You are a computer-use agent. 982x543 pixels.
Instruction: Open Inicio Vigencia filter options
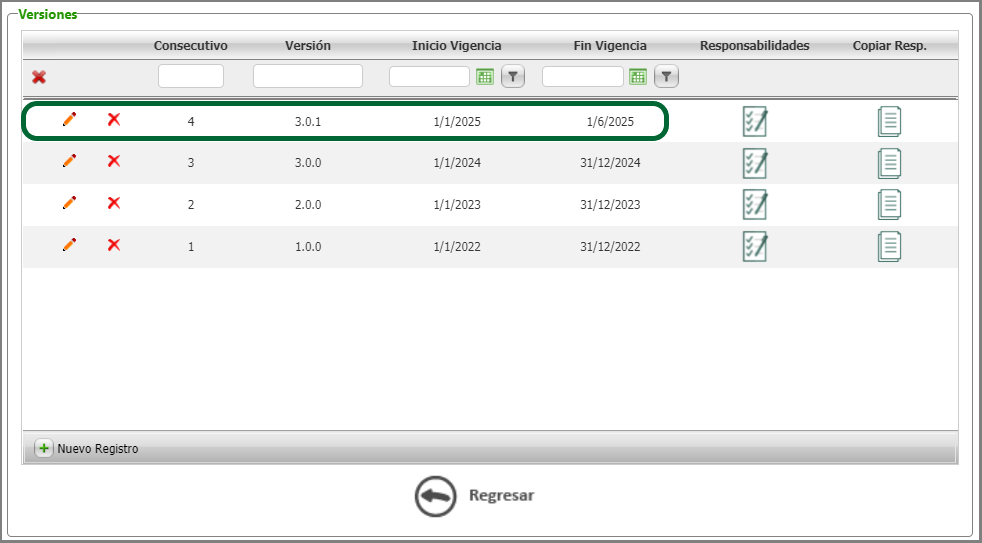tap(513, 77)
